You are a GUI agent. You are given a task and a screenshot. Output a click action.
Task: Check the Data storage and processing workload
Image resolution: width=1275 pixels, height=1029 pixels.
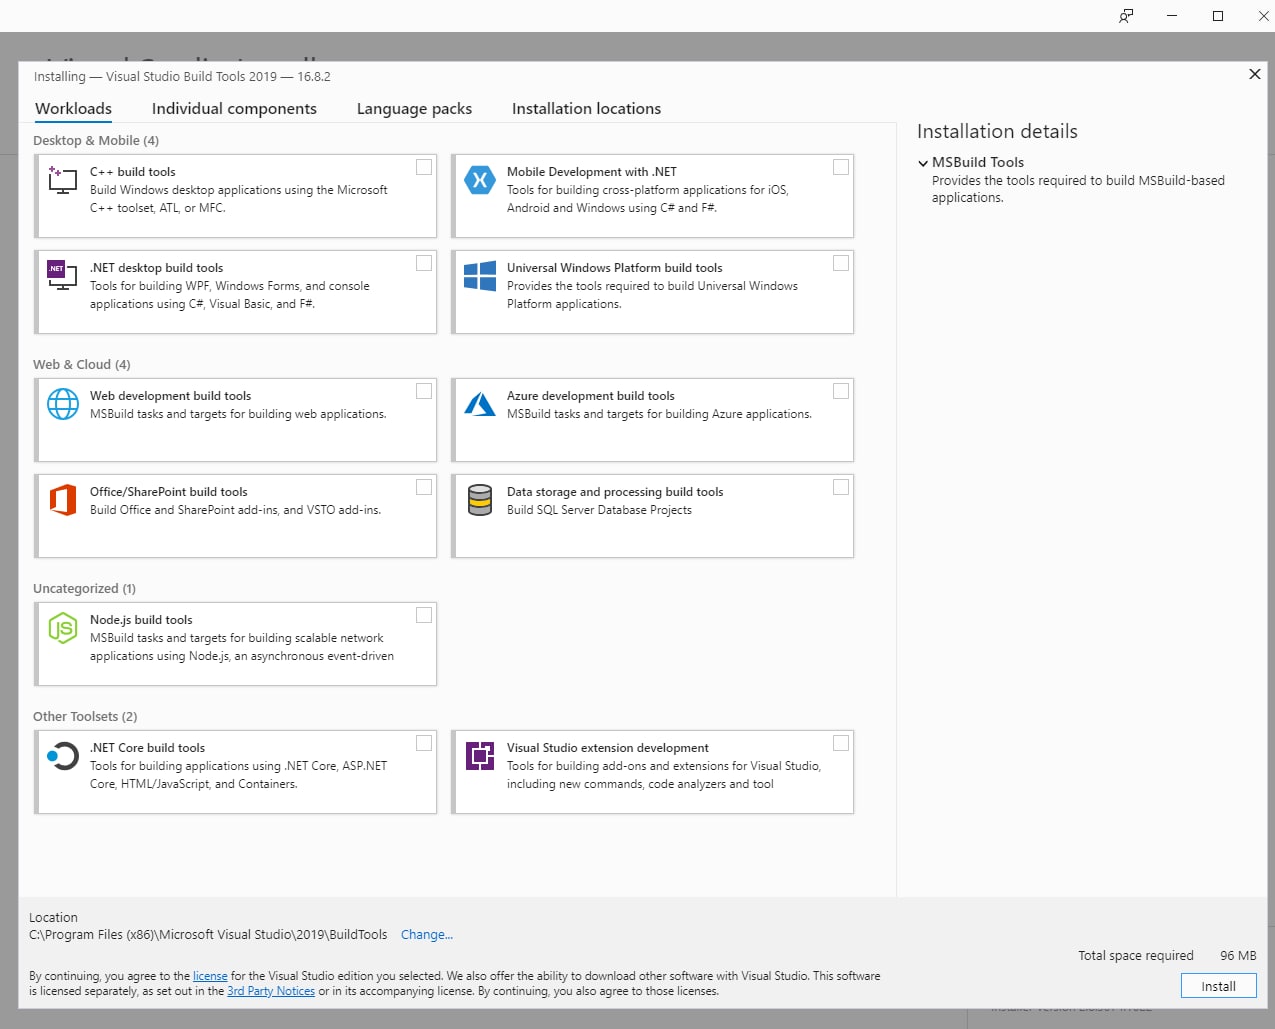(x=841, y=487)
